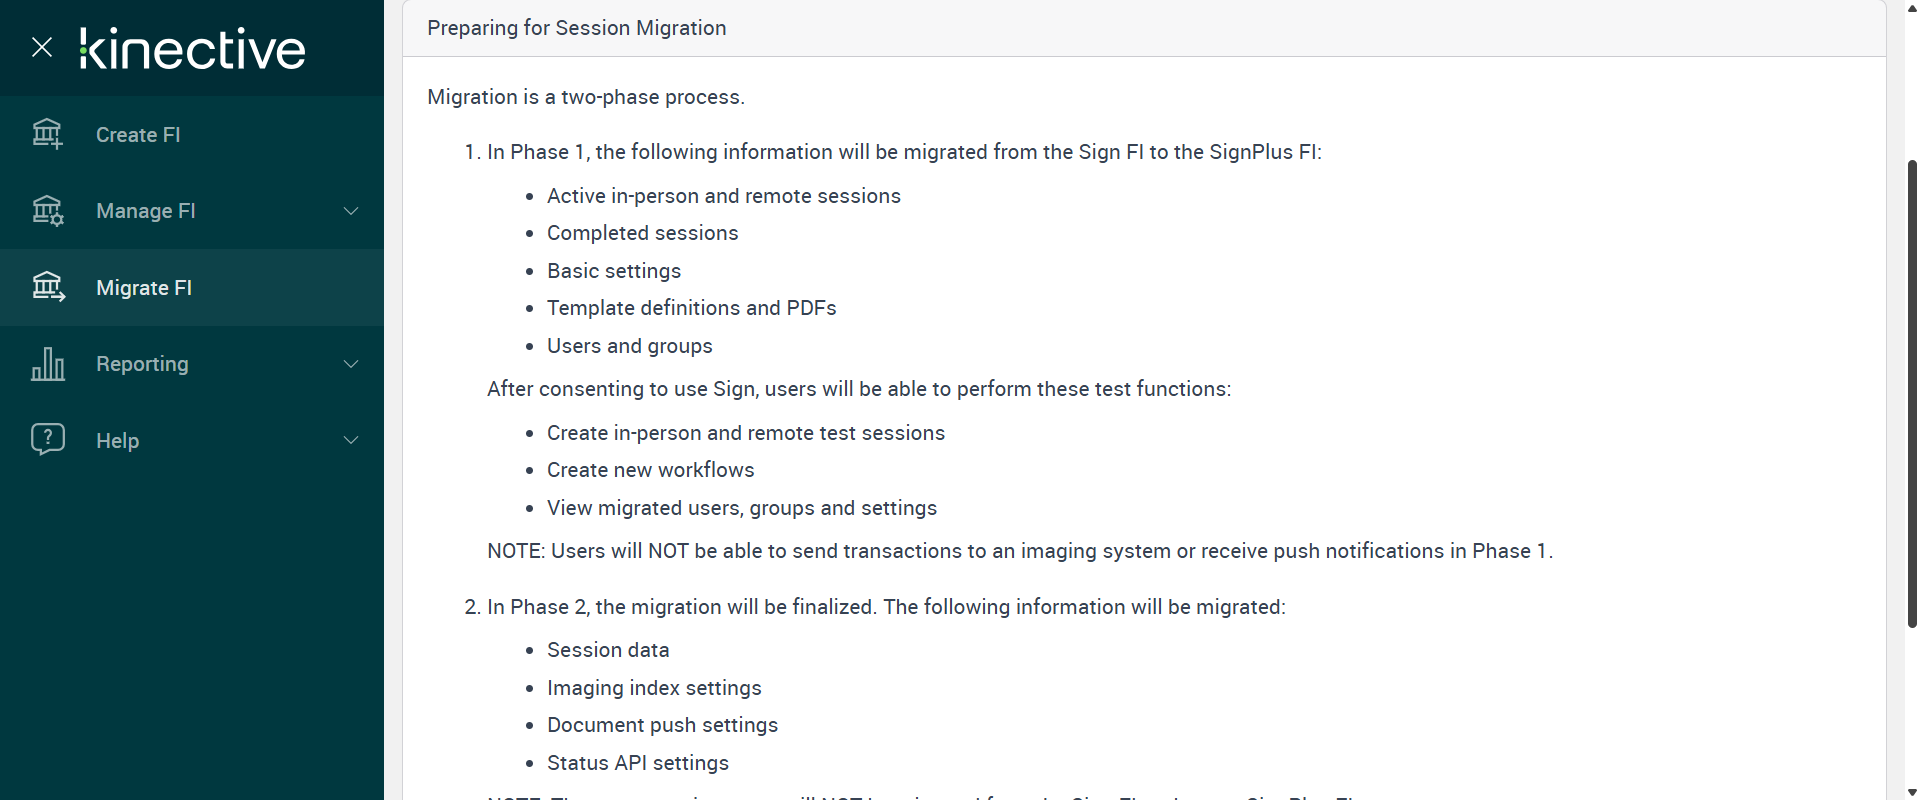Click the scroll down arrow
Screen dimensions: 1920x800
[1912, 792]
